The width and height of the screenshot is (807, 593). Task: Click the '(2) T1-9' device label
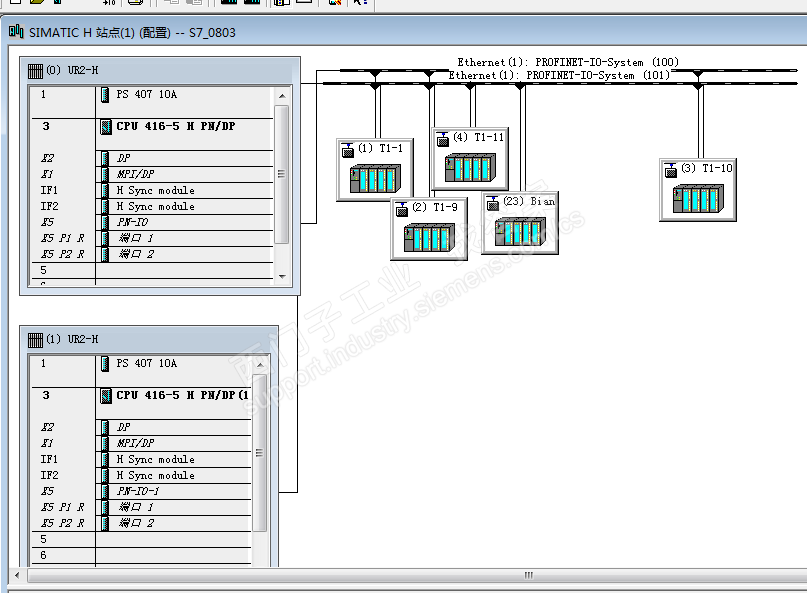click(x=435, y=207)
